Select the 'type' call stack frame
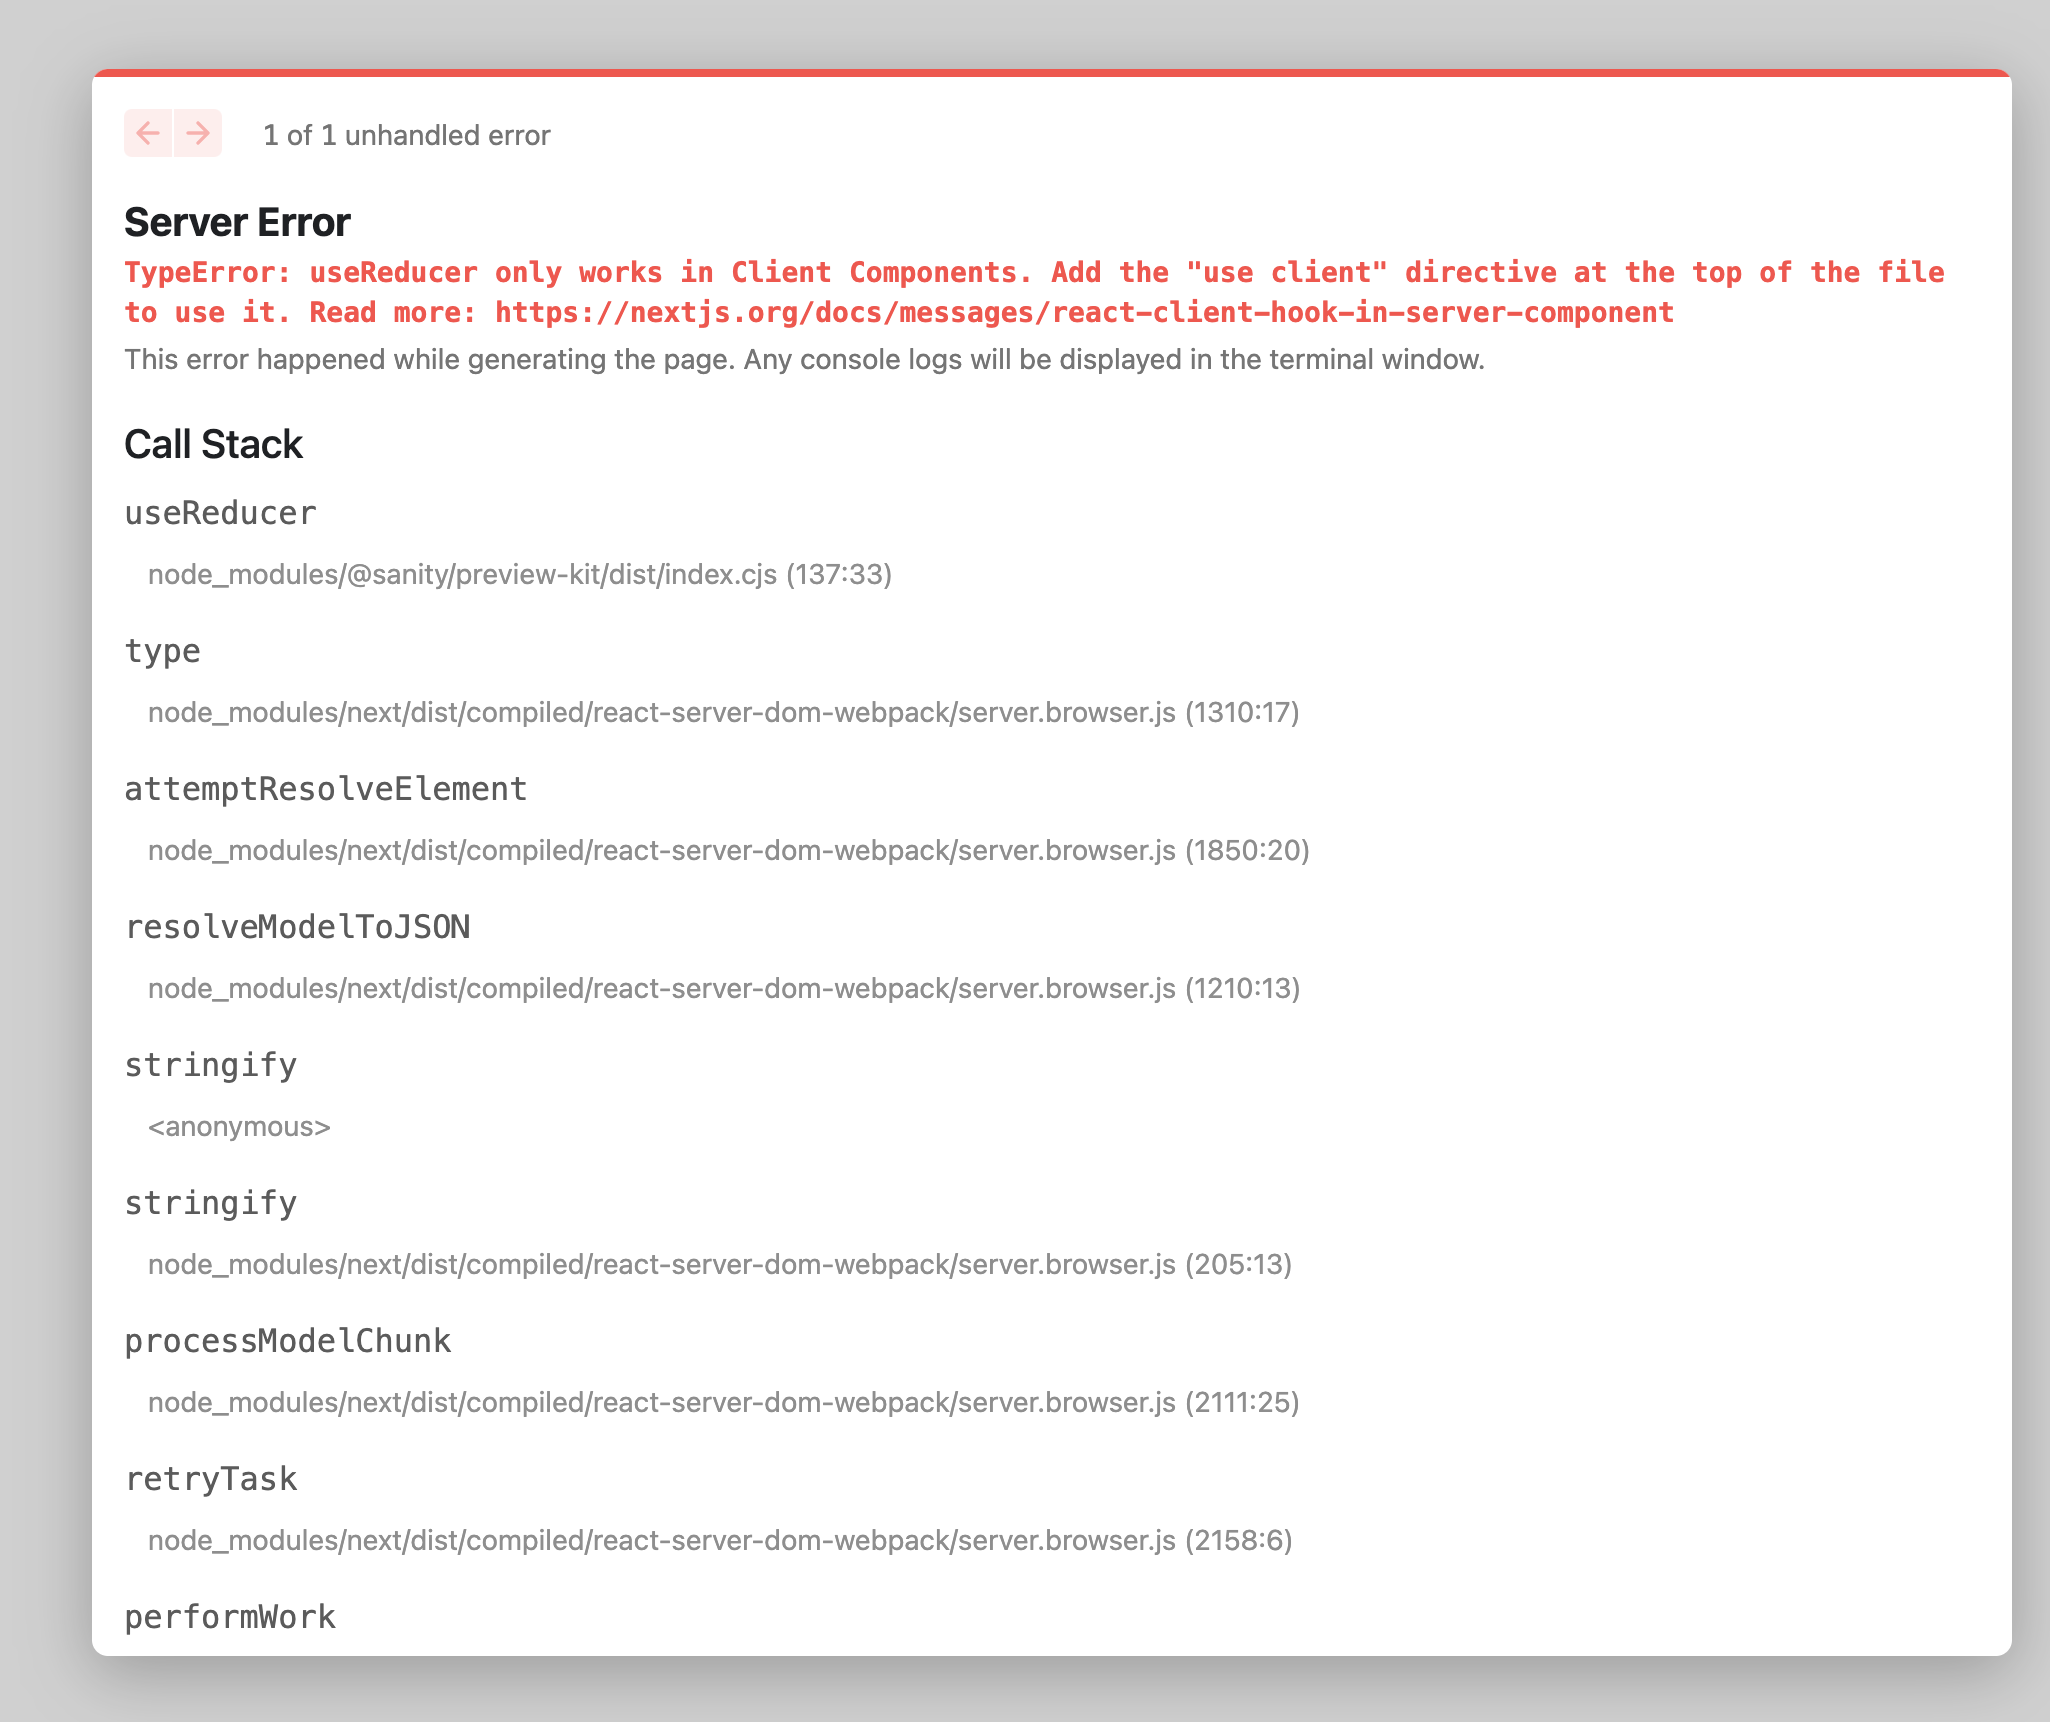This screenshot has height=1722, width=2050. coord(162,651)
